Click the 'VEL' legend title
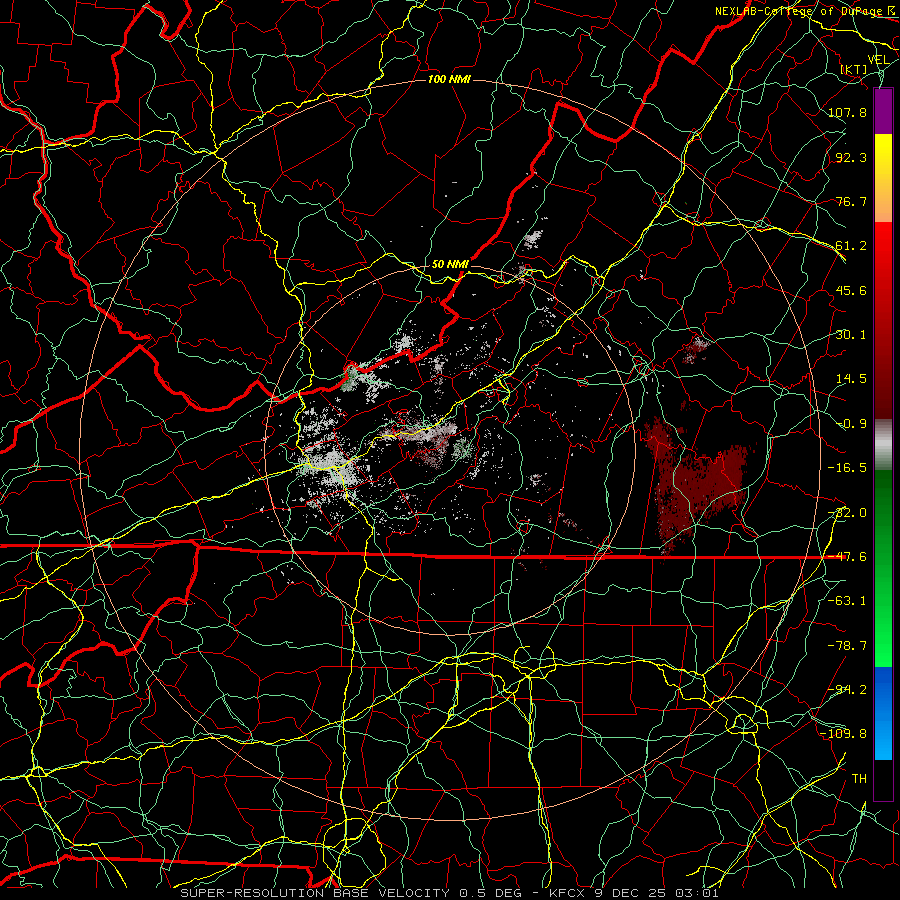The width and height of the screenshot is (900, 900). (878, 60)
